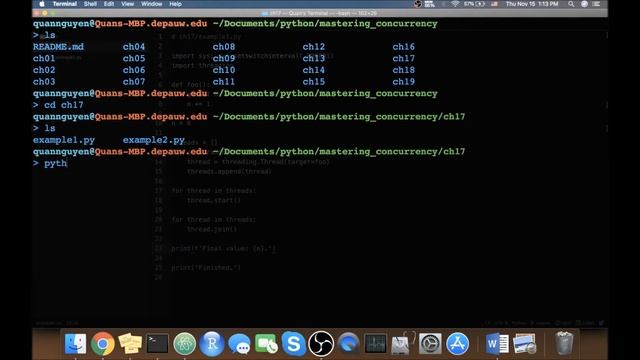Viewport: 640px width, 360px height.
Task: Open System Preferences from the dock
Action: (430, 343)
